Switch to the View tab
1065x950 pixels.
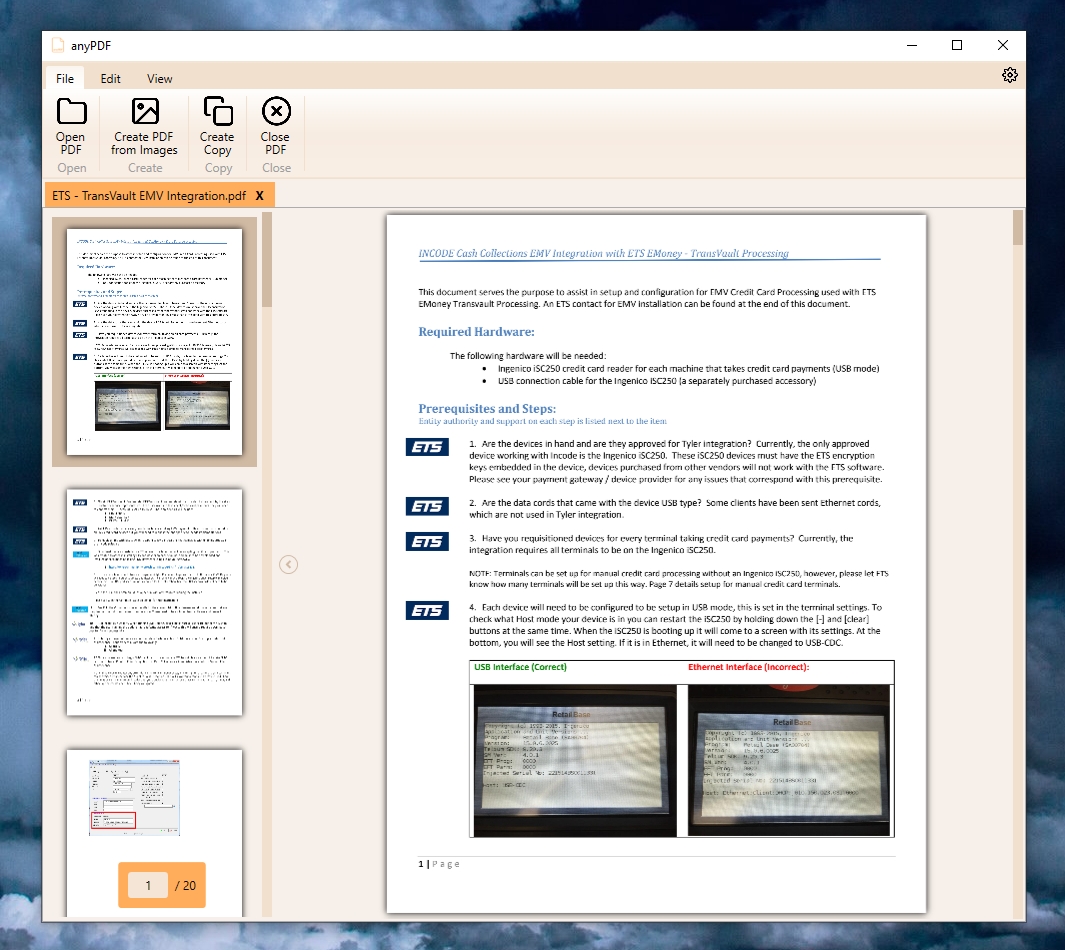coord(160,79)
